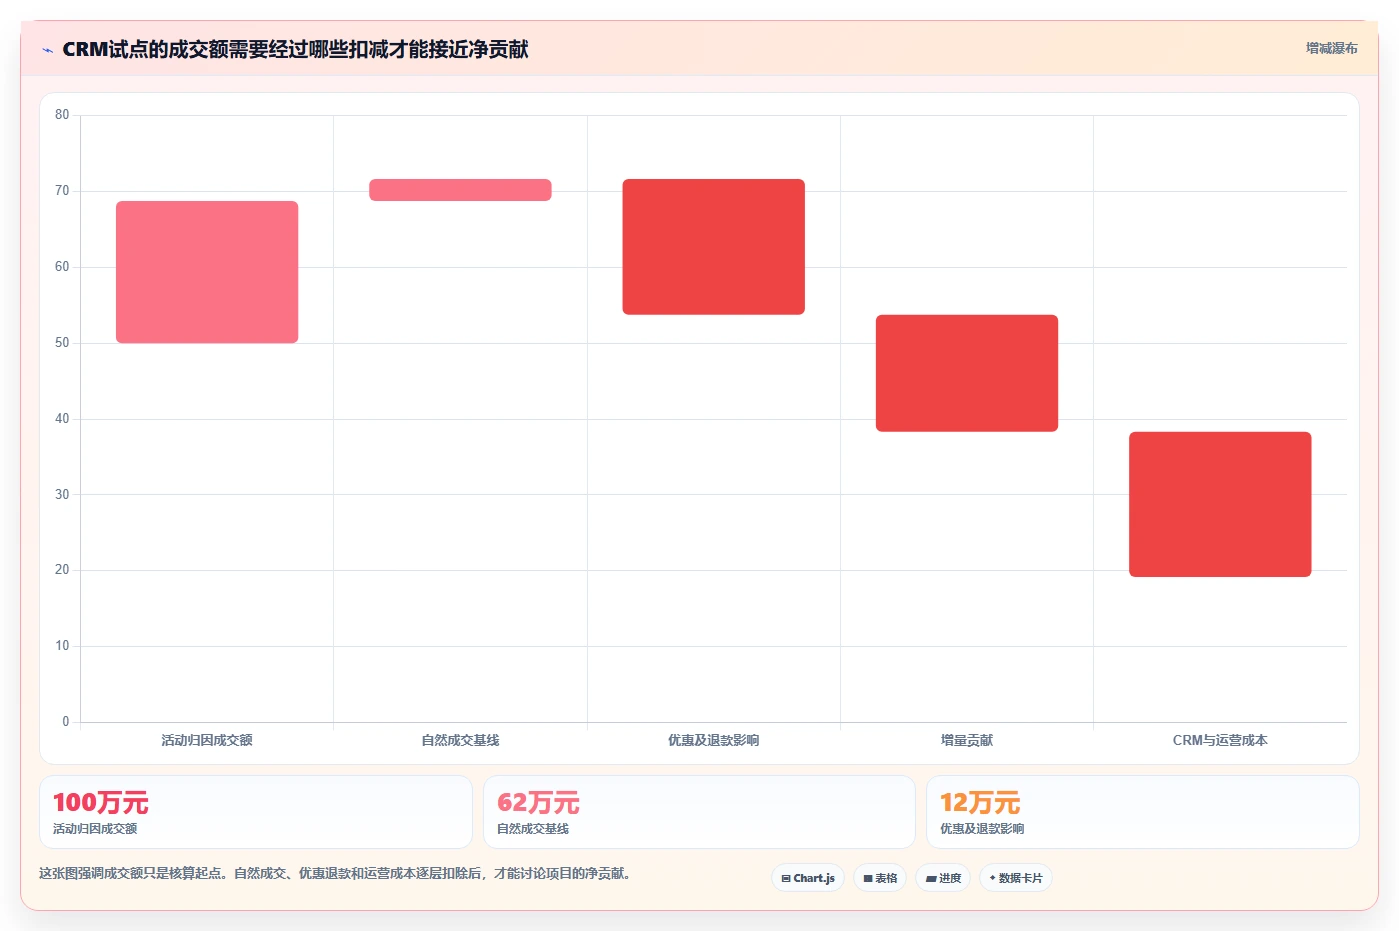The image size is (1399, 931).
Task: Click the lightning icon beside the title
Action: coord(47,50)
